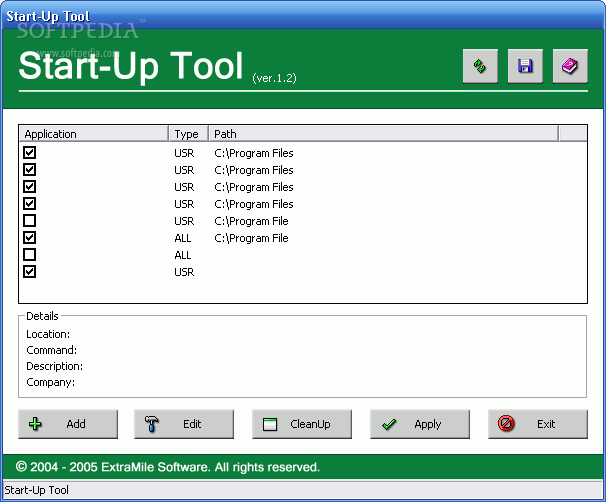Click the Company: label in Details
Screen dimensions: 606x502
tap(50, 382)
